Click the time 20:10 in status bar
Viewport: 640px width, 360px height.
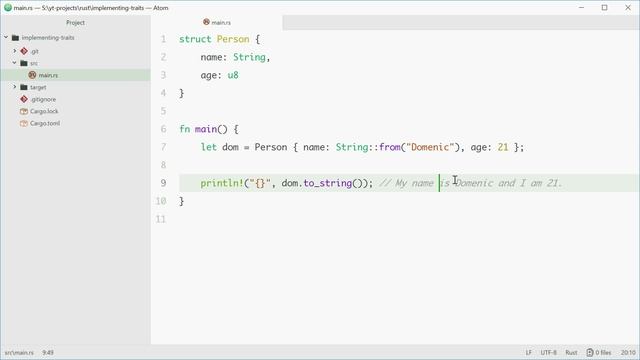[x=628, y=352]
